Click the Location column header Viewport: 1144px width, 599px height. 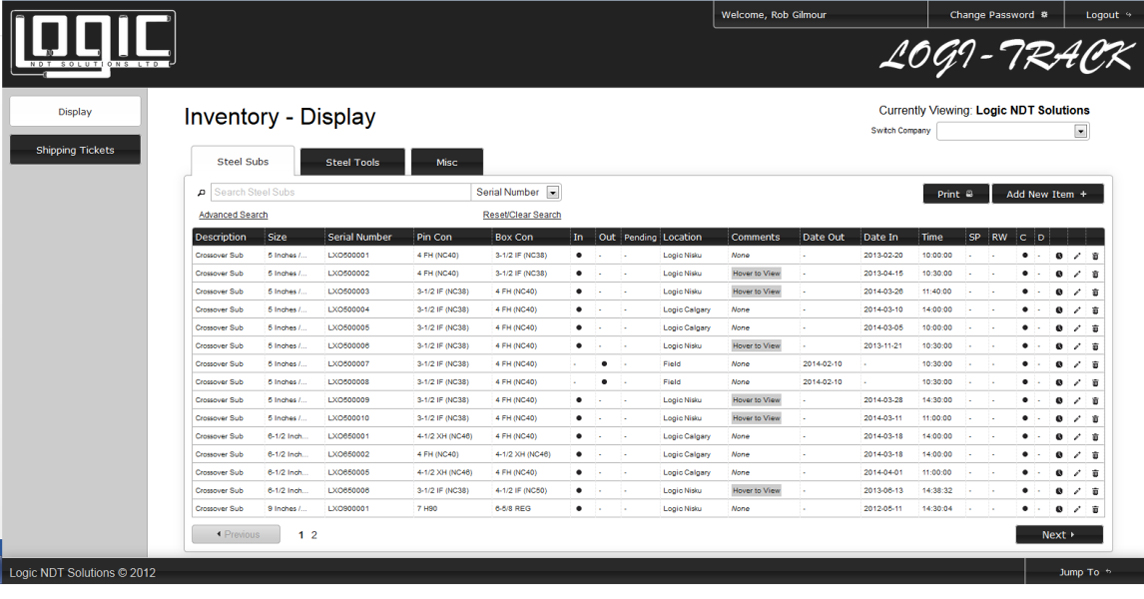[682, 237]
